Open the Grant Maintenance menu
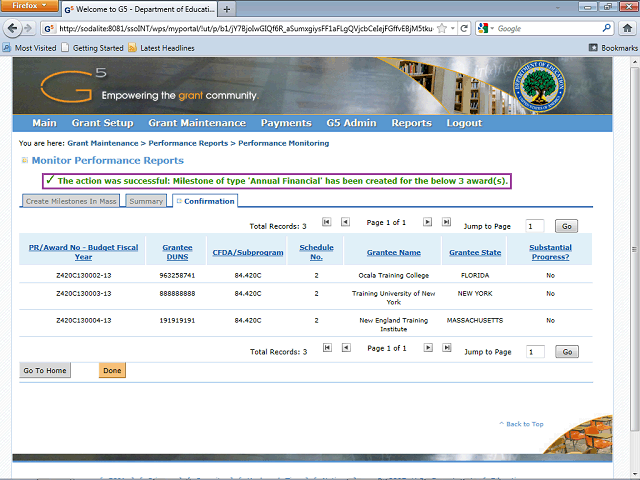The image size is (640, 480). [x=196, y=123]
